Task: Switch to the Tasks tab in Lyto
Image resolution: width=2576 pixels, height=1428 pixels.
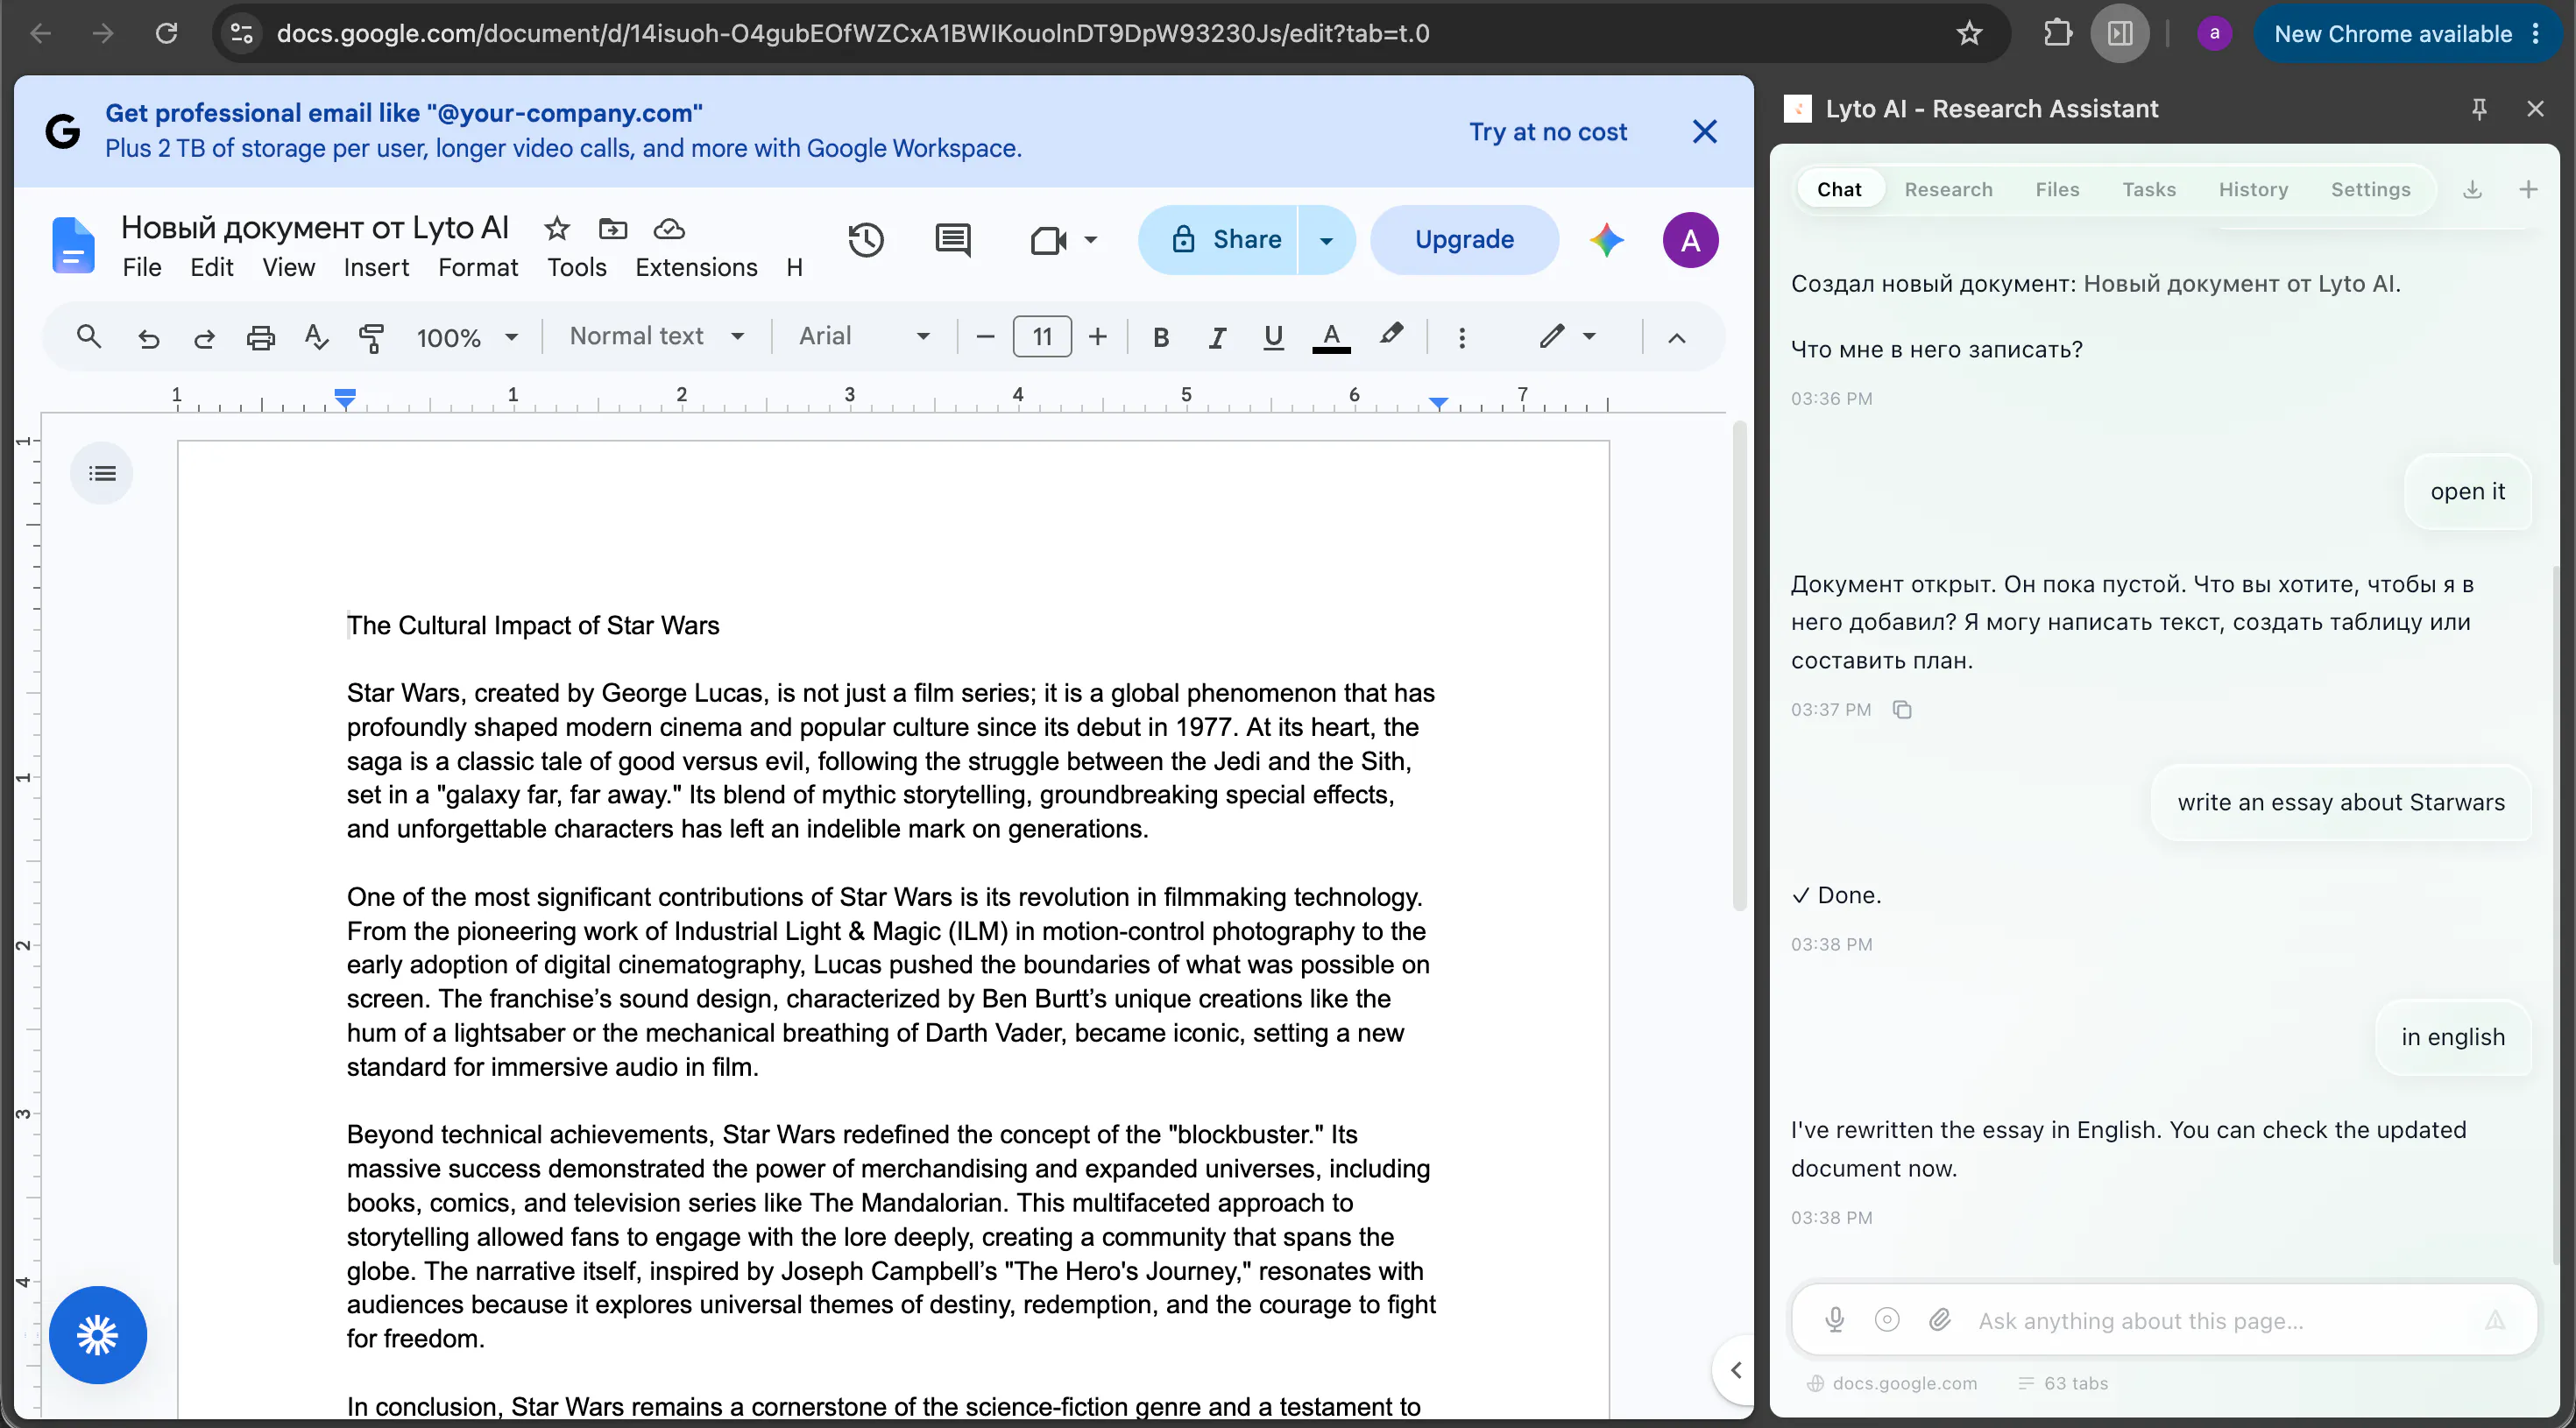Action: [2149, 189]
